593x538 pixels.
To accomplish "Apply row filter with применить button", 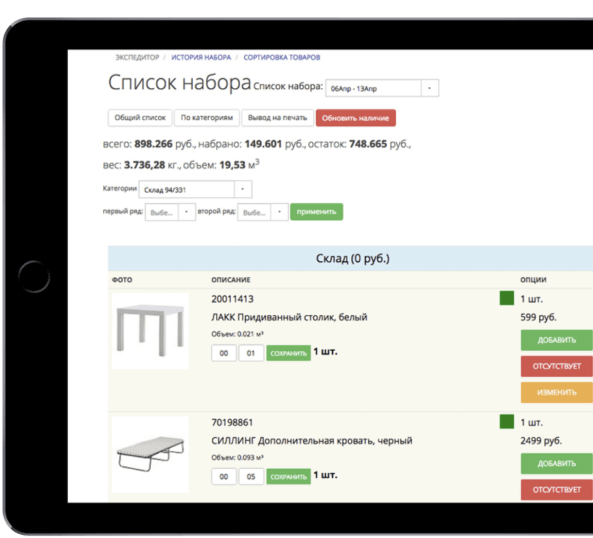I will pos(317,212).
